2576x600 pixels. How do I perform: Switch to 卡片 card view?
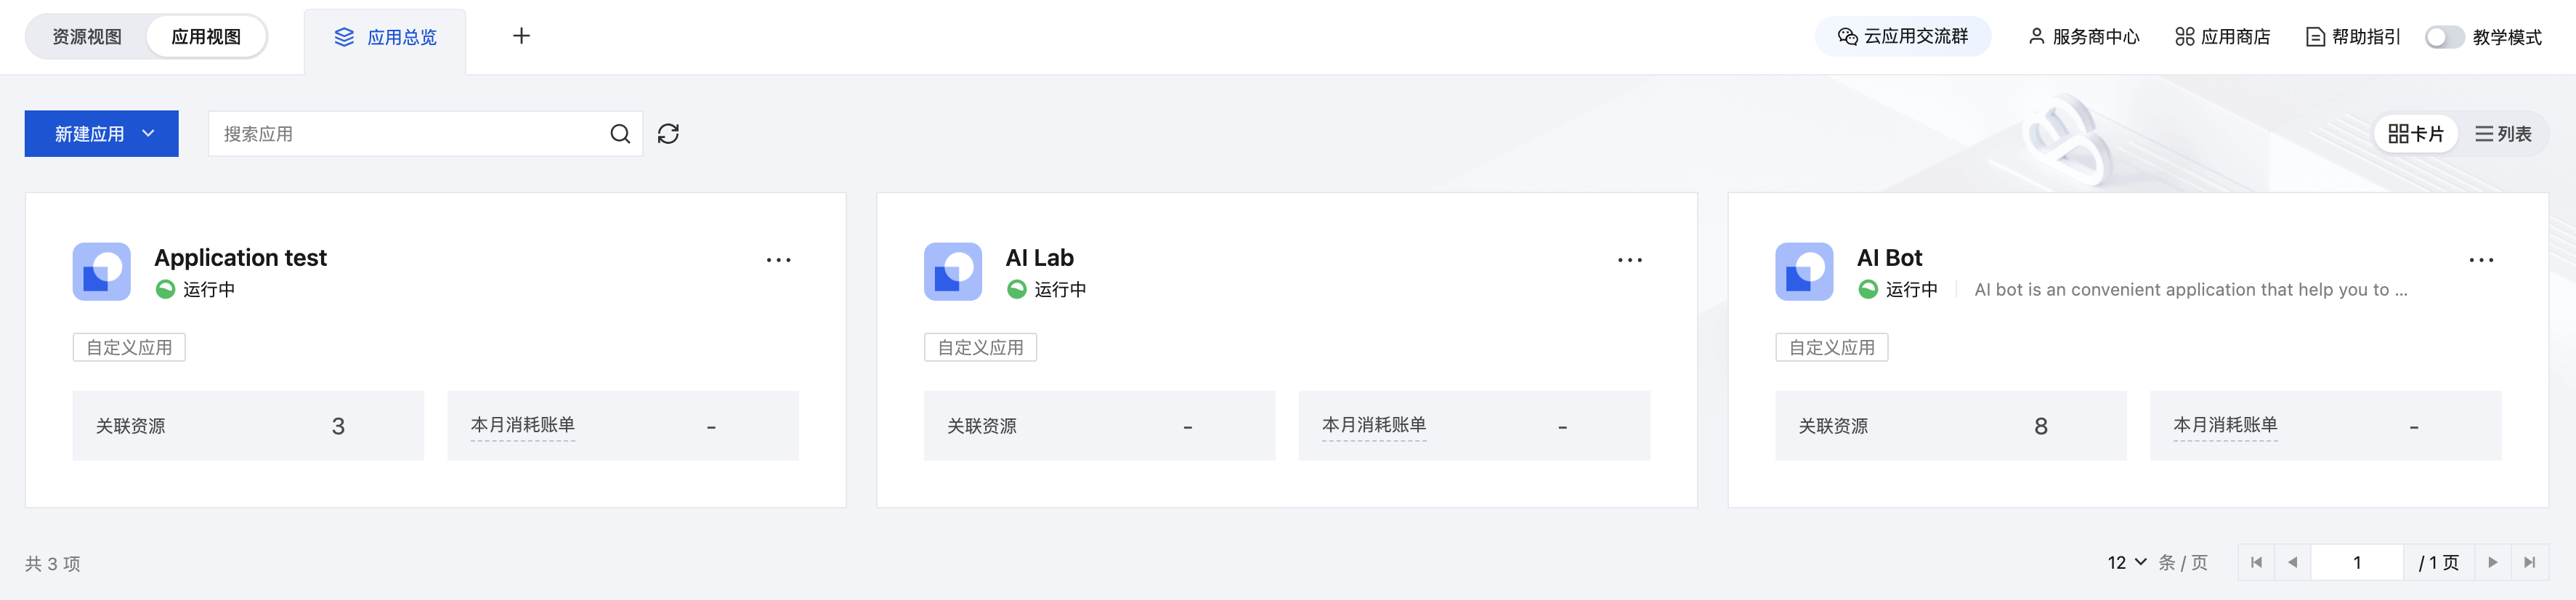pos(2415,134)
